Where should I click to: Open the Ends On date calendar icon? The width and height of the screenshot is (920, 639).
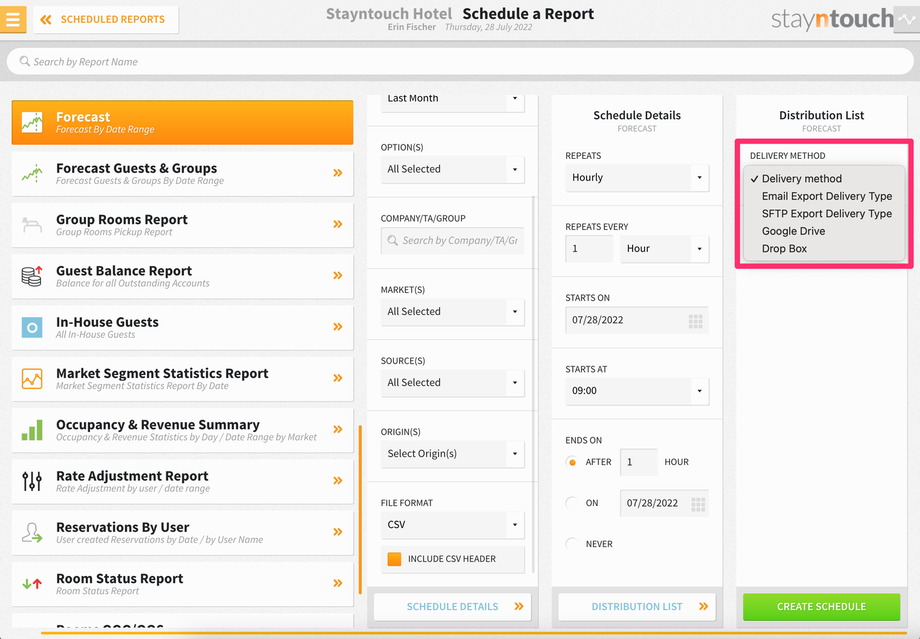[698, 504]
